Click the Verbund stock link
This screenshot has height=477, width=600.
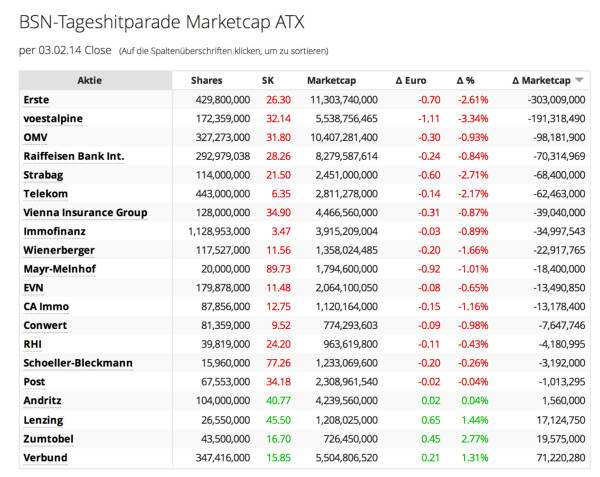(x=46, y=458)
